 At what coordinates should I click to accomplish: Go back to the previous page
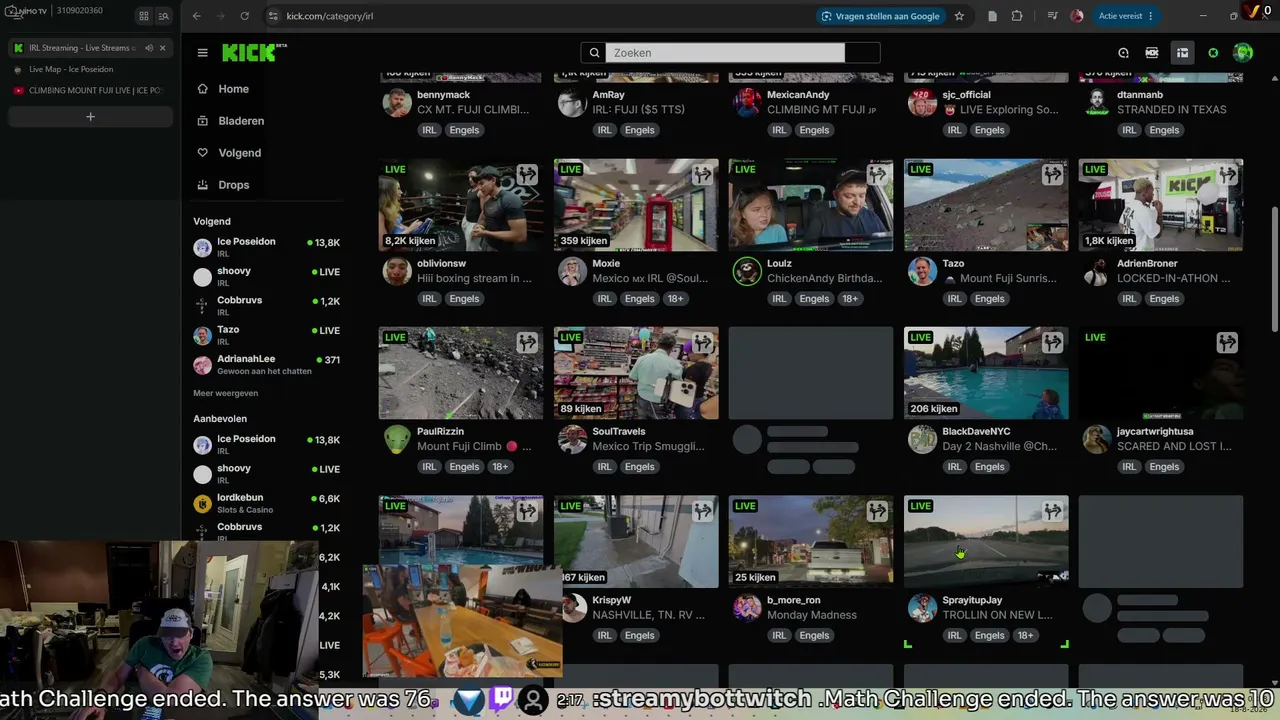click(x=197, y=16)
